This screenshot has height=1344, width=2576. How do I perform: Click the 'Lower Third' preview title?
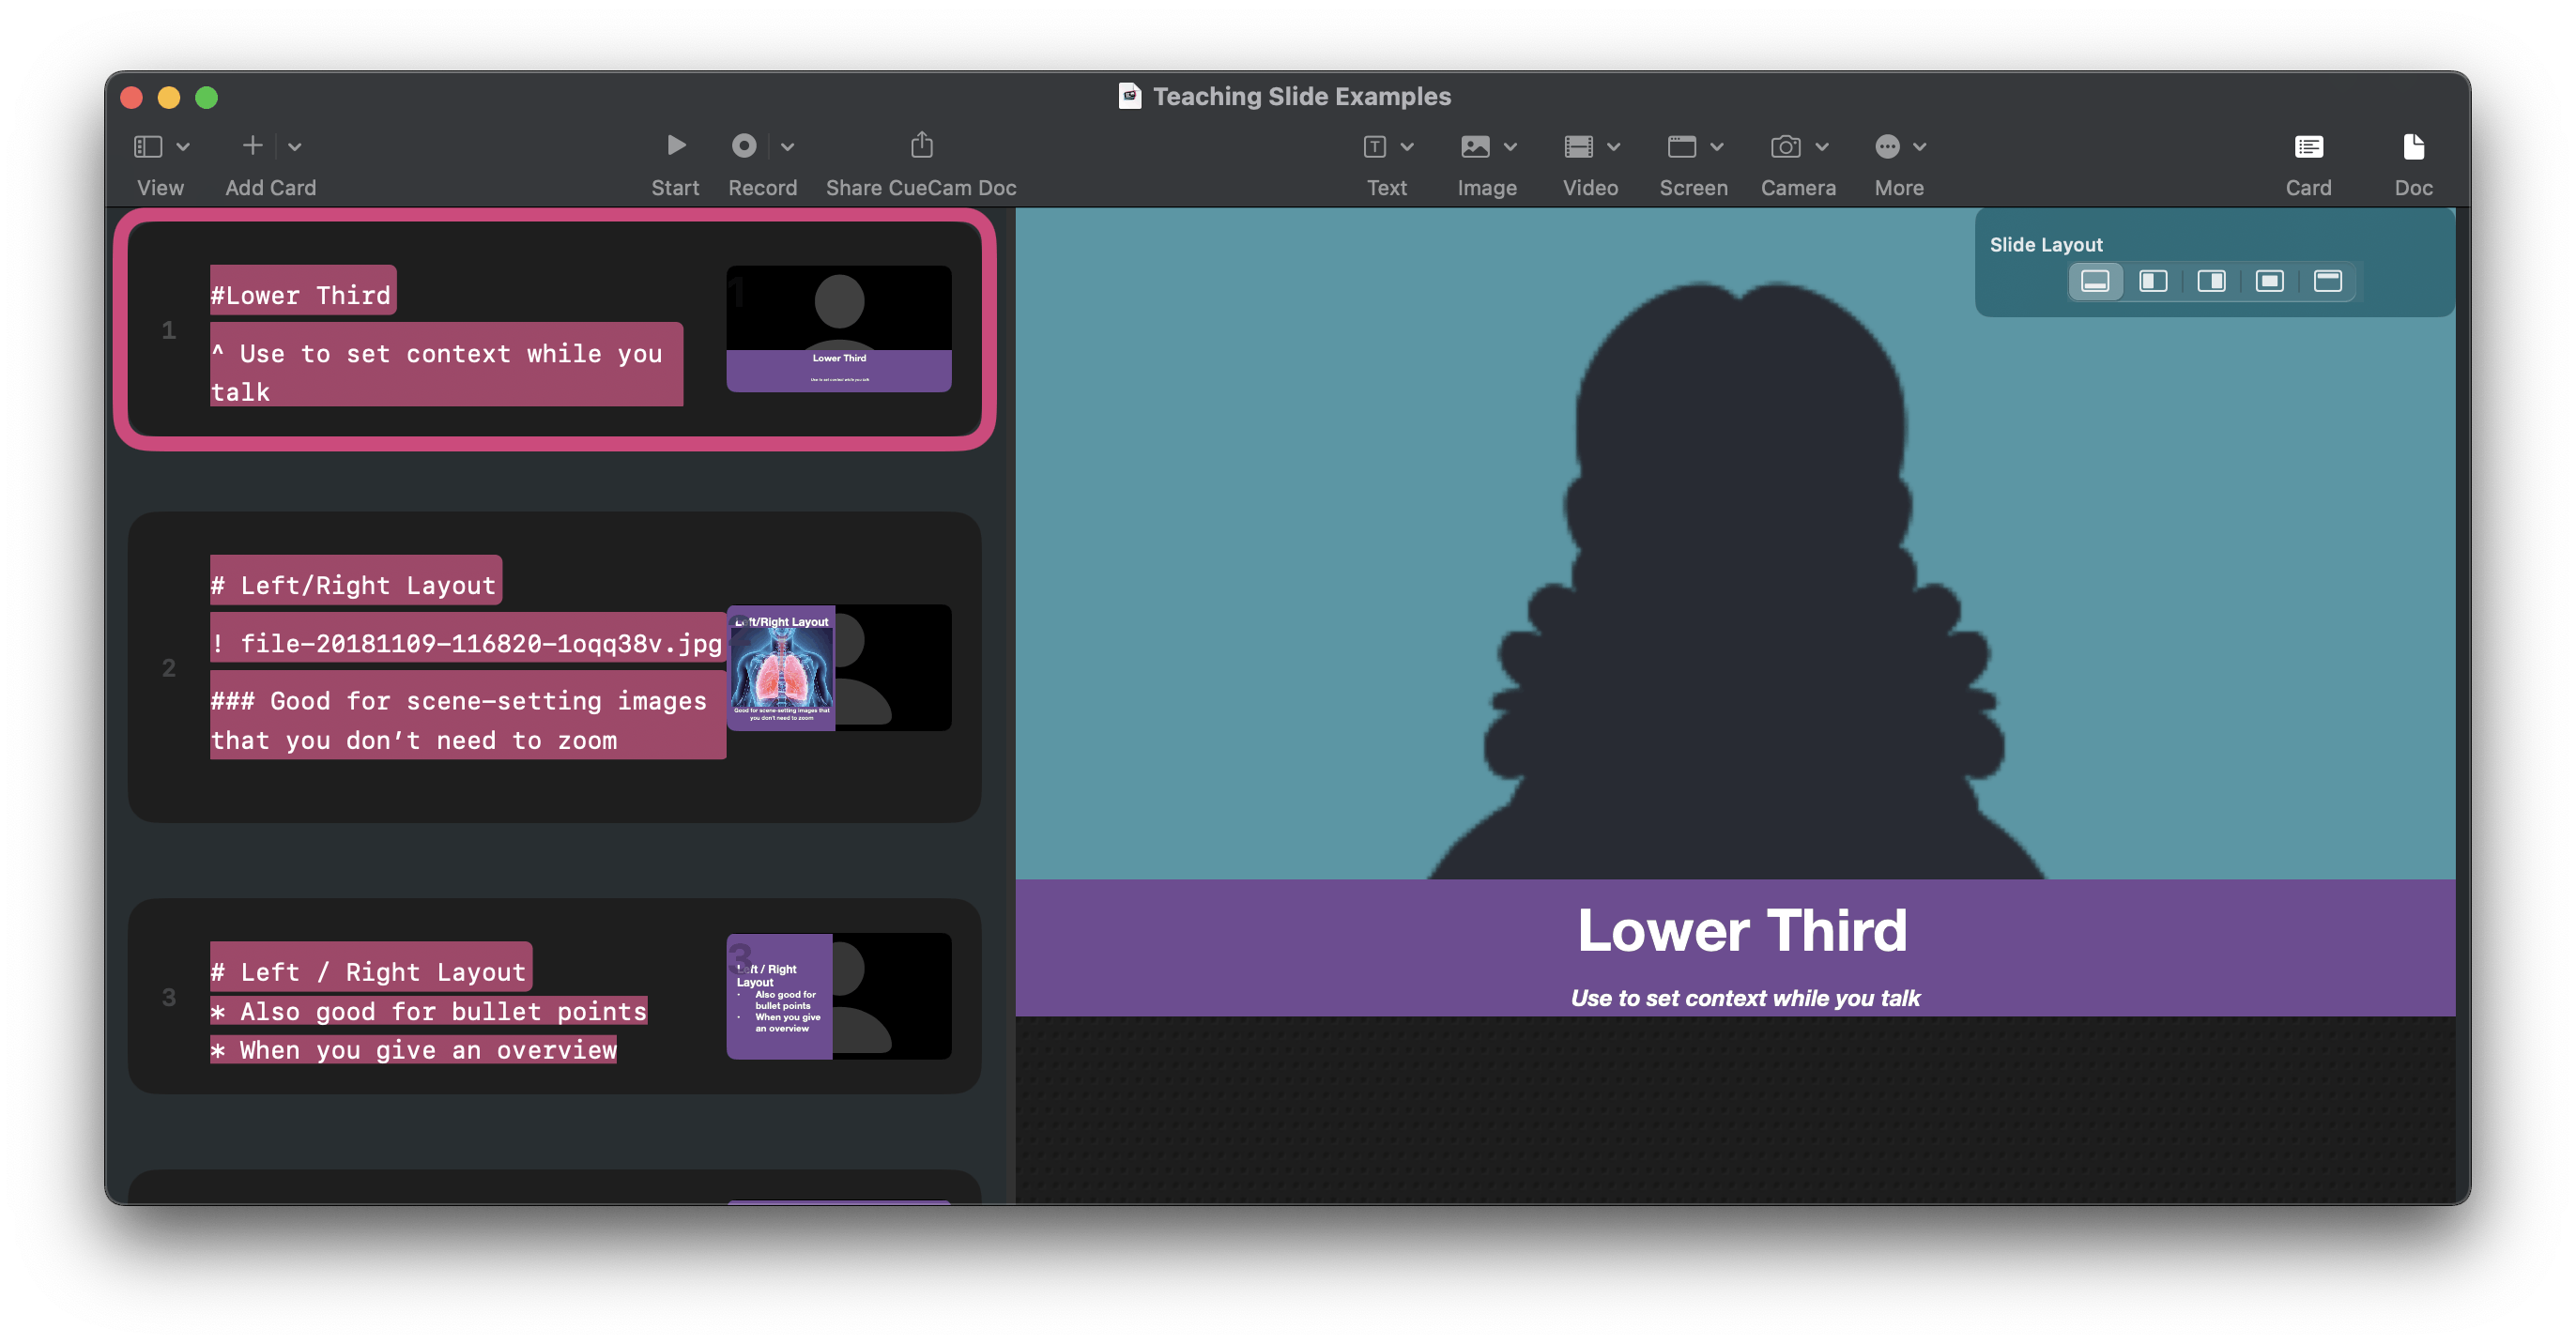[1742, 929]
